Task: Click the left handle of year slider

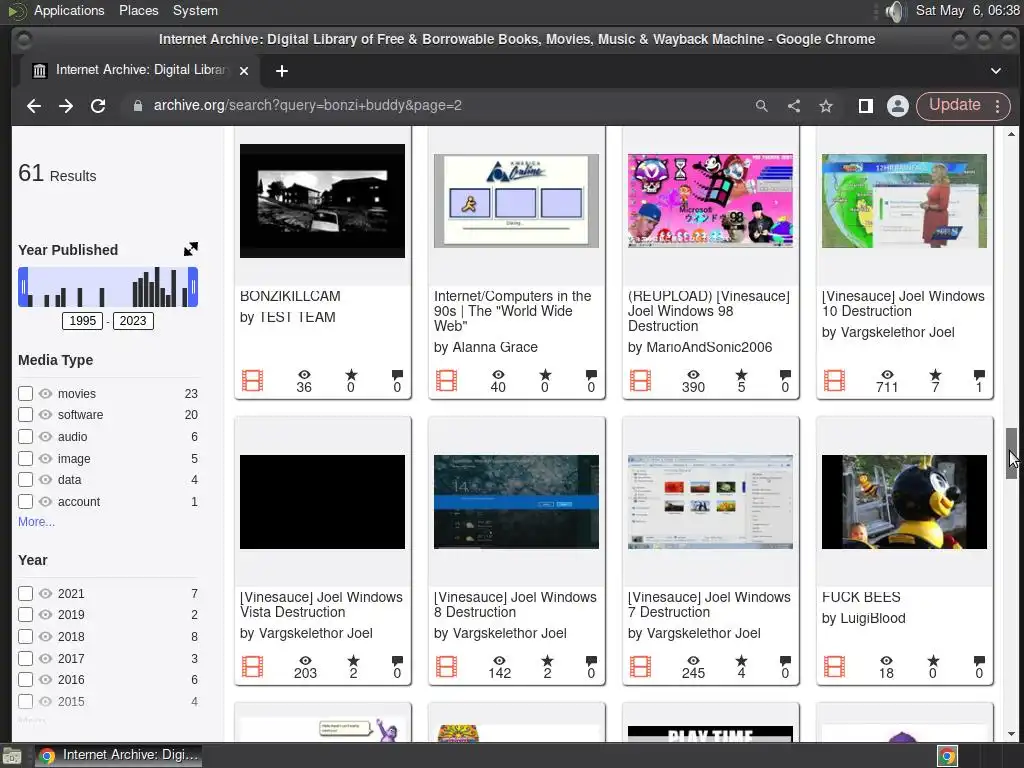Action: 24,287
